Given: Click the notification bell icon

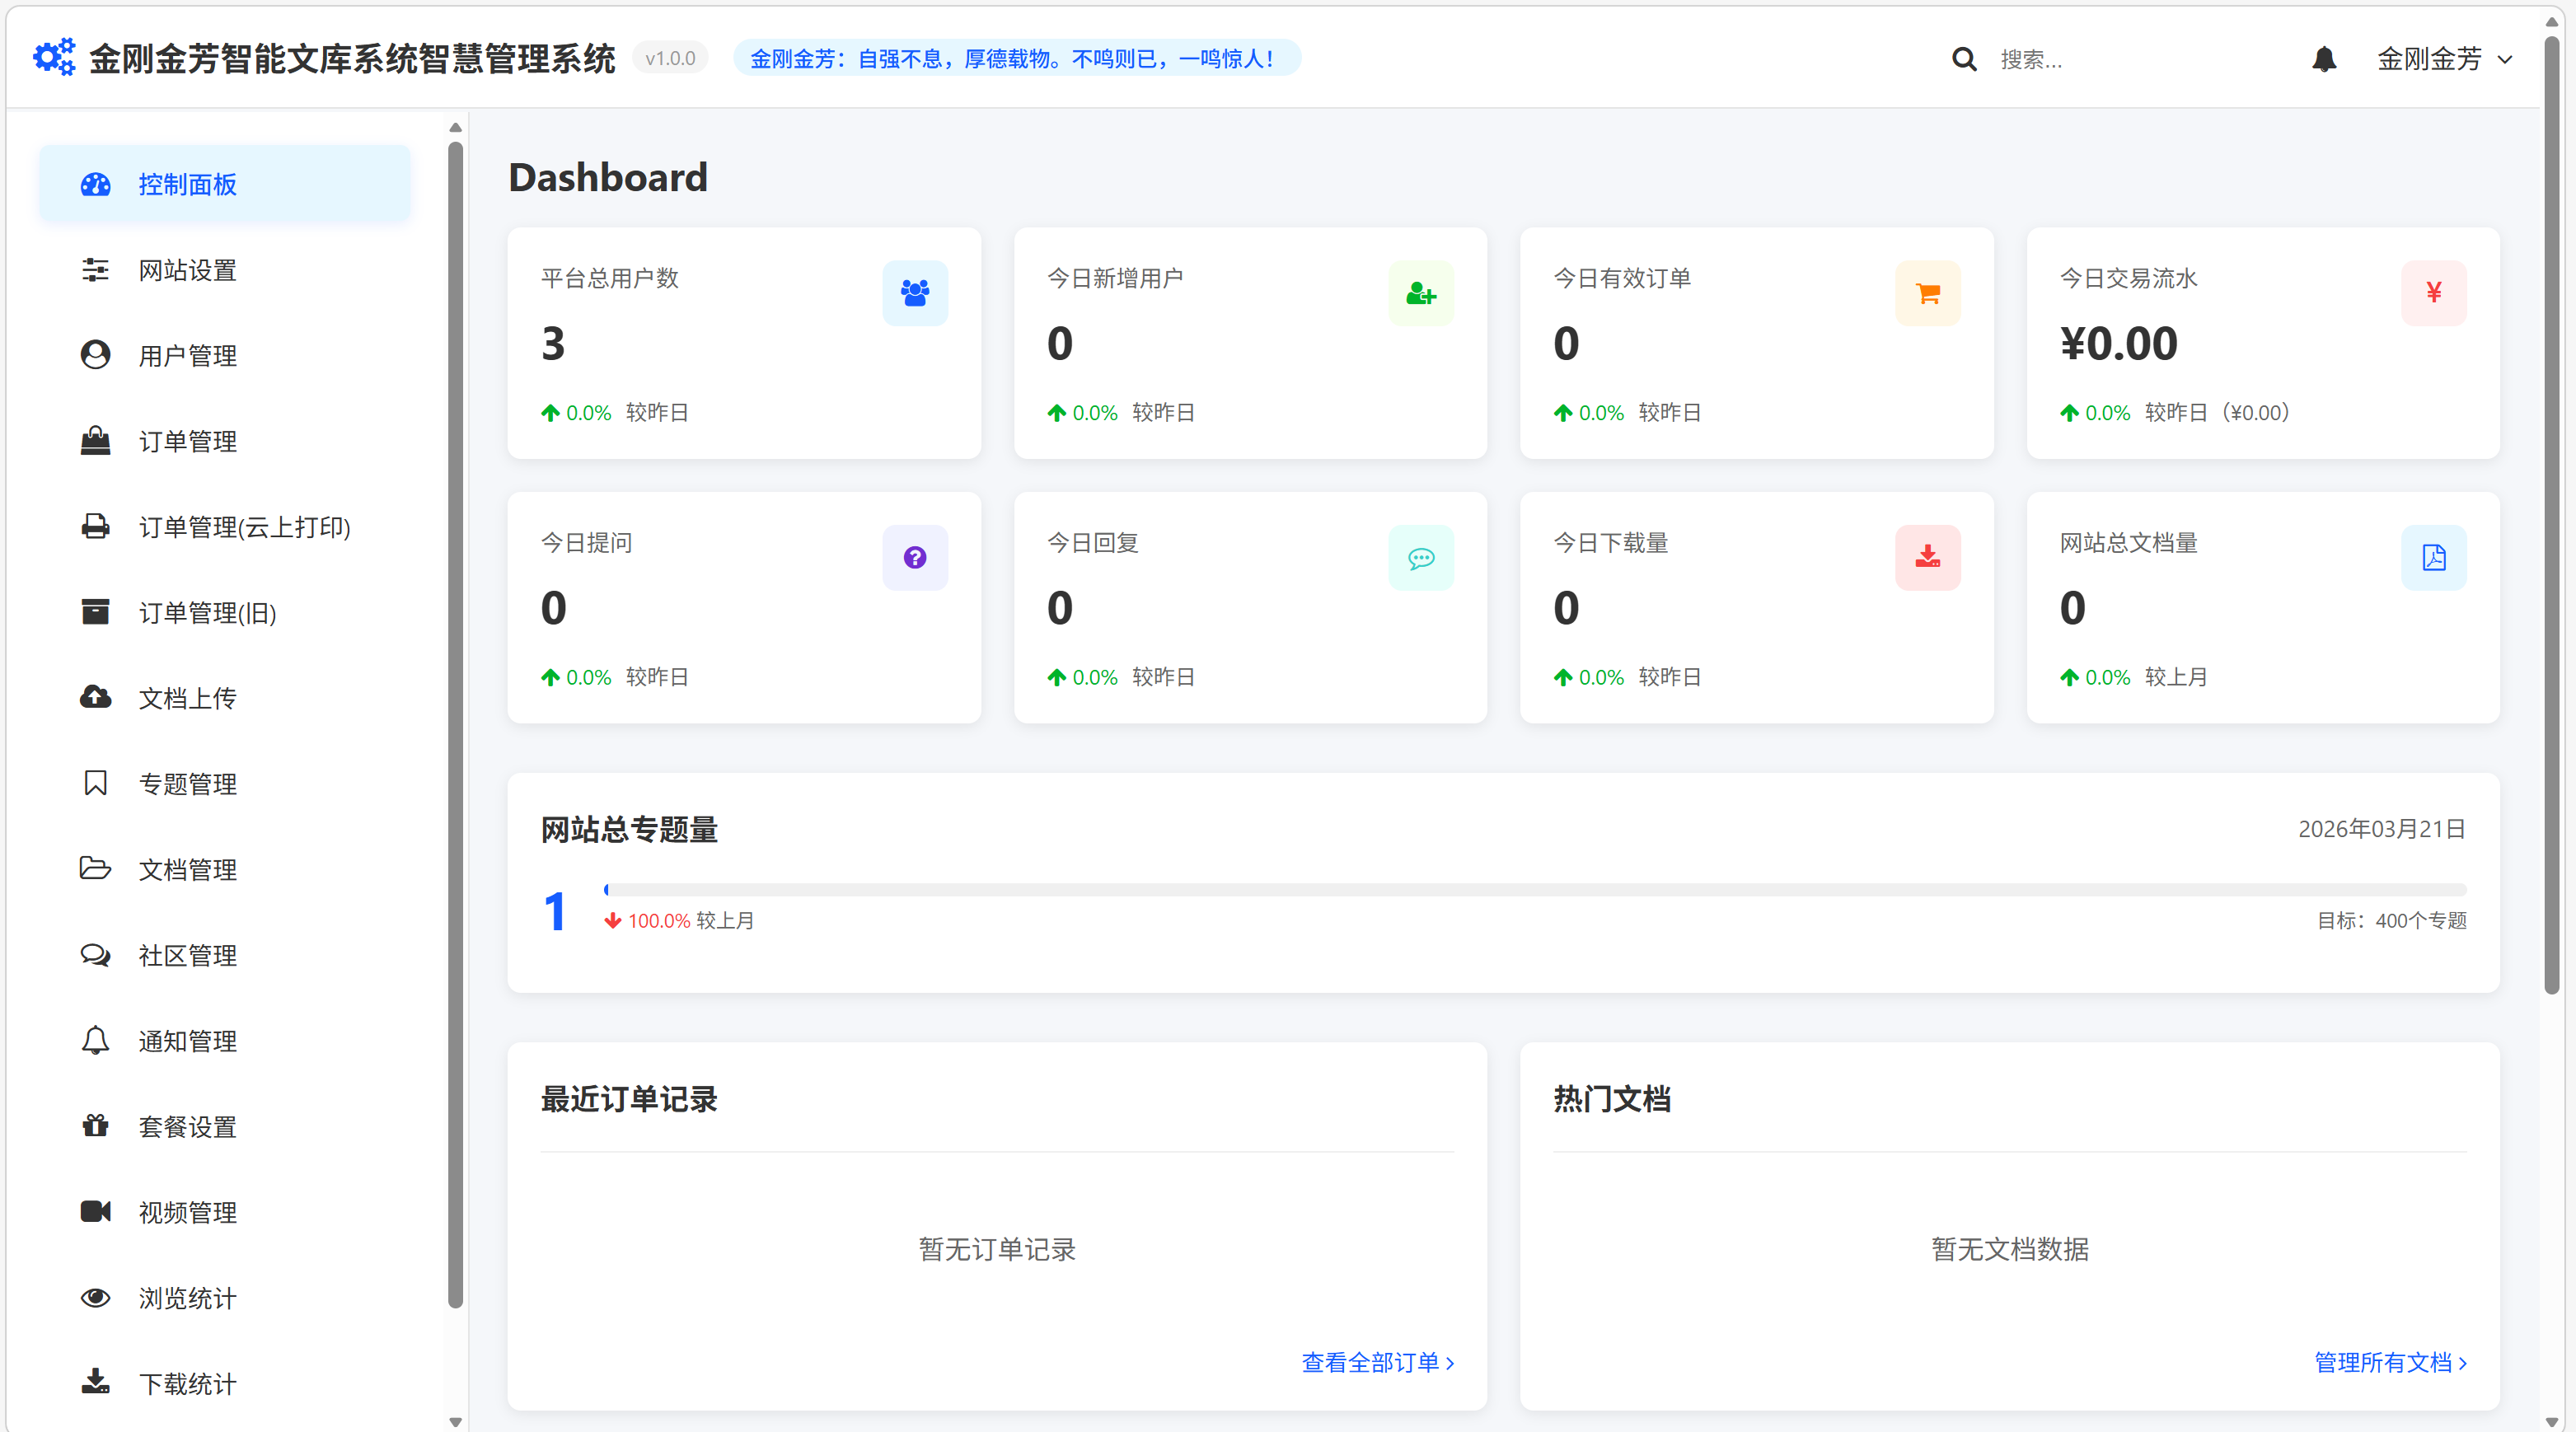Looking at the screenshot, I should (x=2324, y=58).
